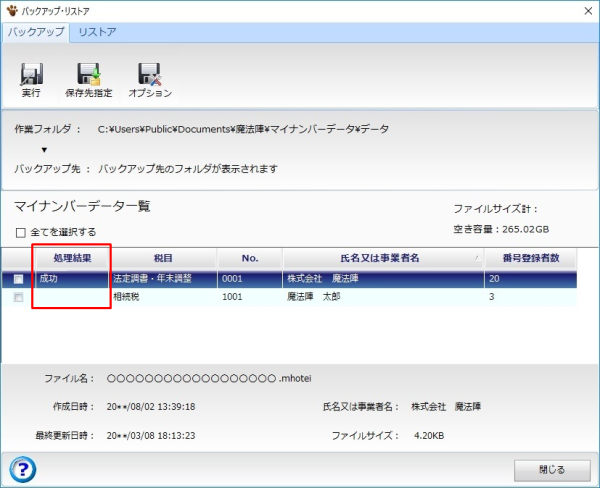Tick the checkbox for row 0001

click(19, 279)
